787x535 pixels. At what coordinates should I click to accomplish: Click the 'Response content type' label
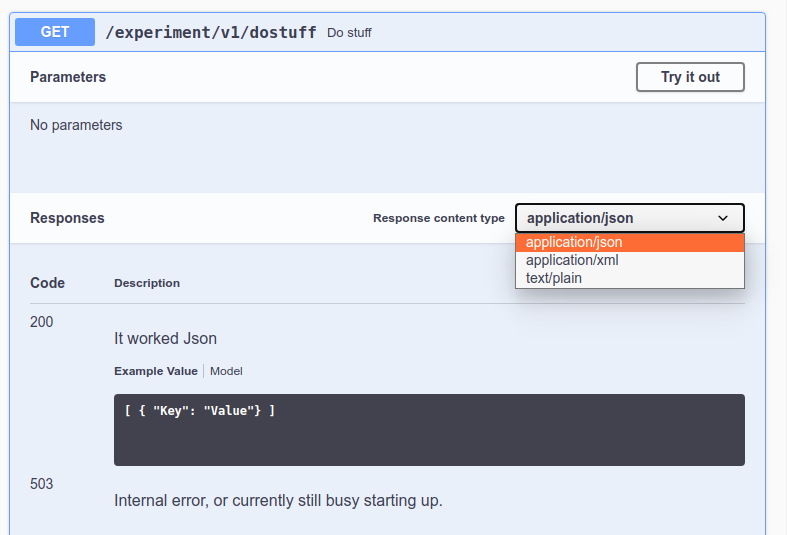click(439, 218)
